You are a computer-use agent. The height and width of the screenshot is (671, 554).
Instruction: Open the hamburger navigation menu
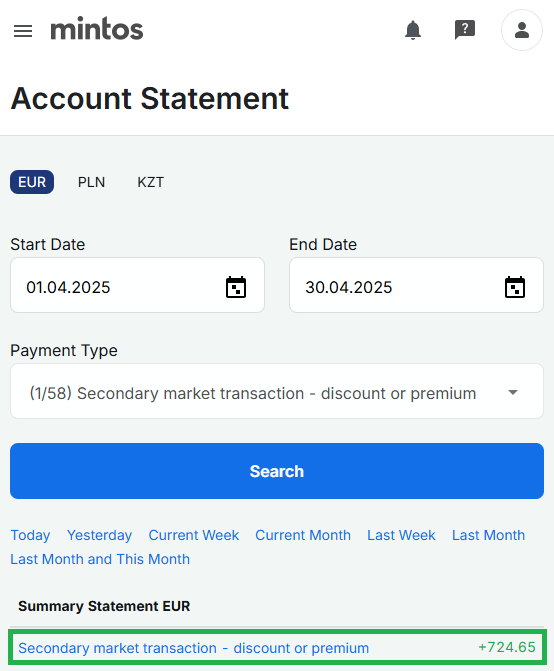click(x=23, y=31)
